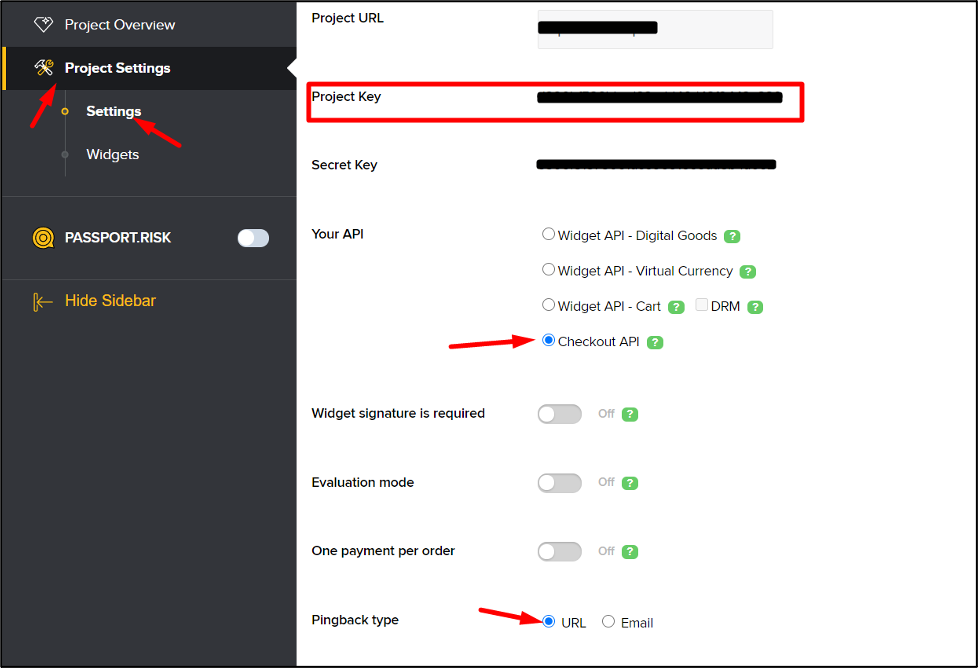Select Widget API - Cart radio option
The height and width of the screenshot is (668, 979).
pyautogui.click(x=548, y=305)
